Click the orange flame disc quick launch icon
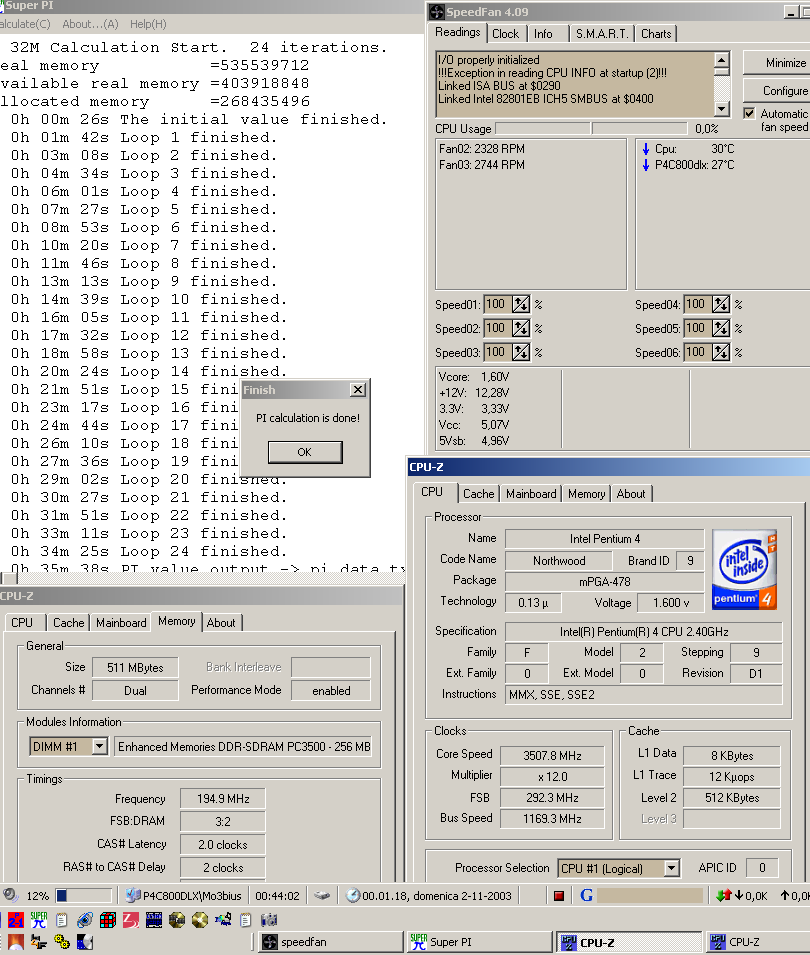This screenshot has width=810, height=955. click(16, 942)
